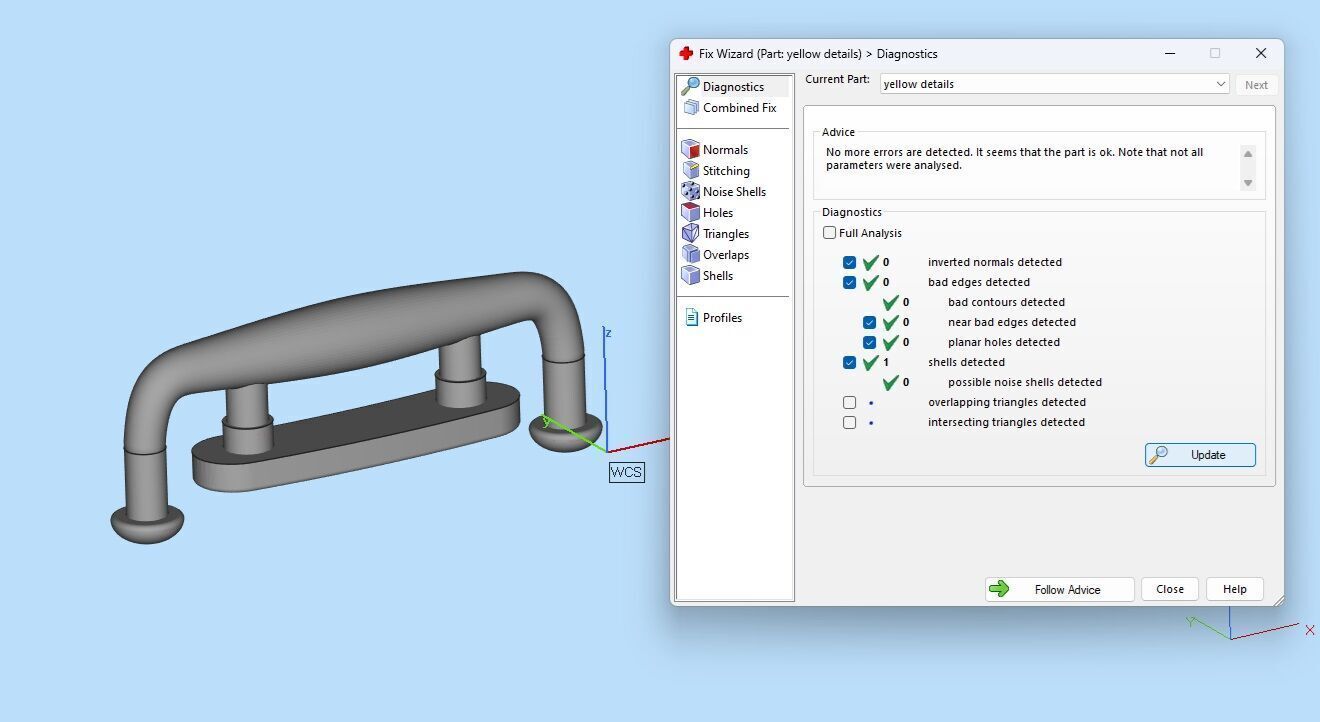Switch to the Noise Shells page
Viewport: 1320px width, 722px height.
pyautogui.click(x=734, y=192)
